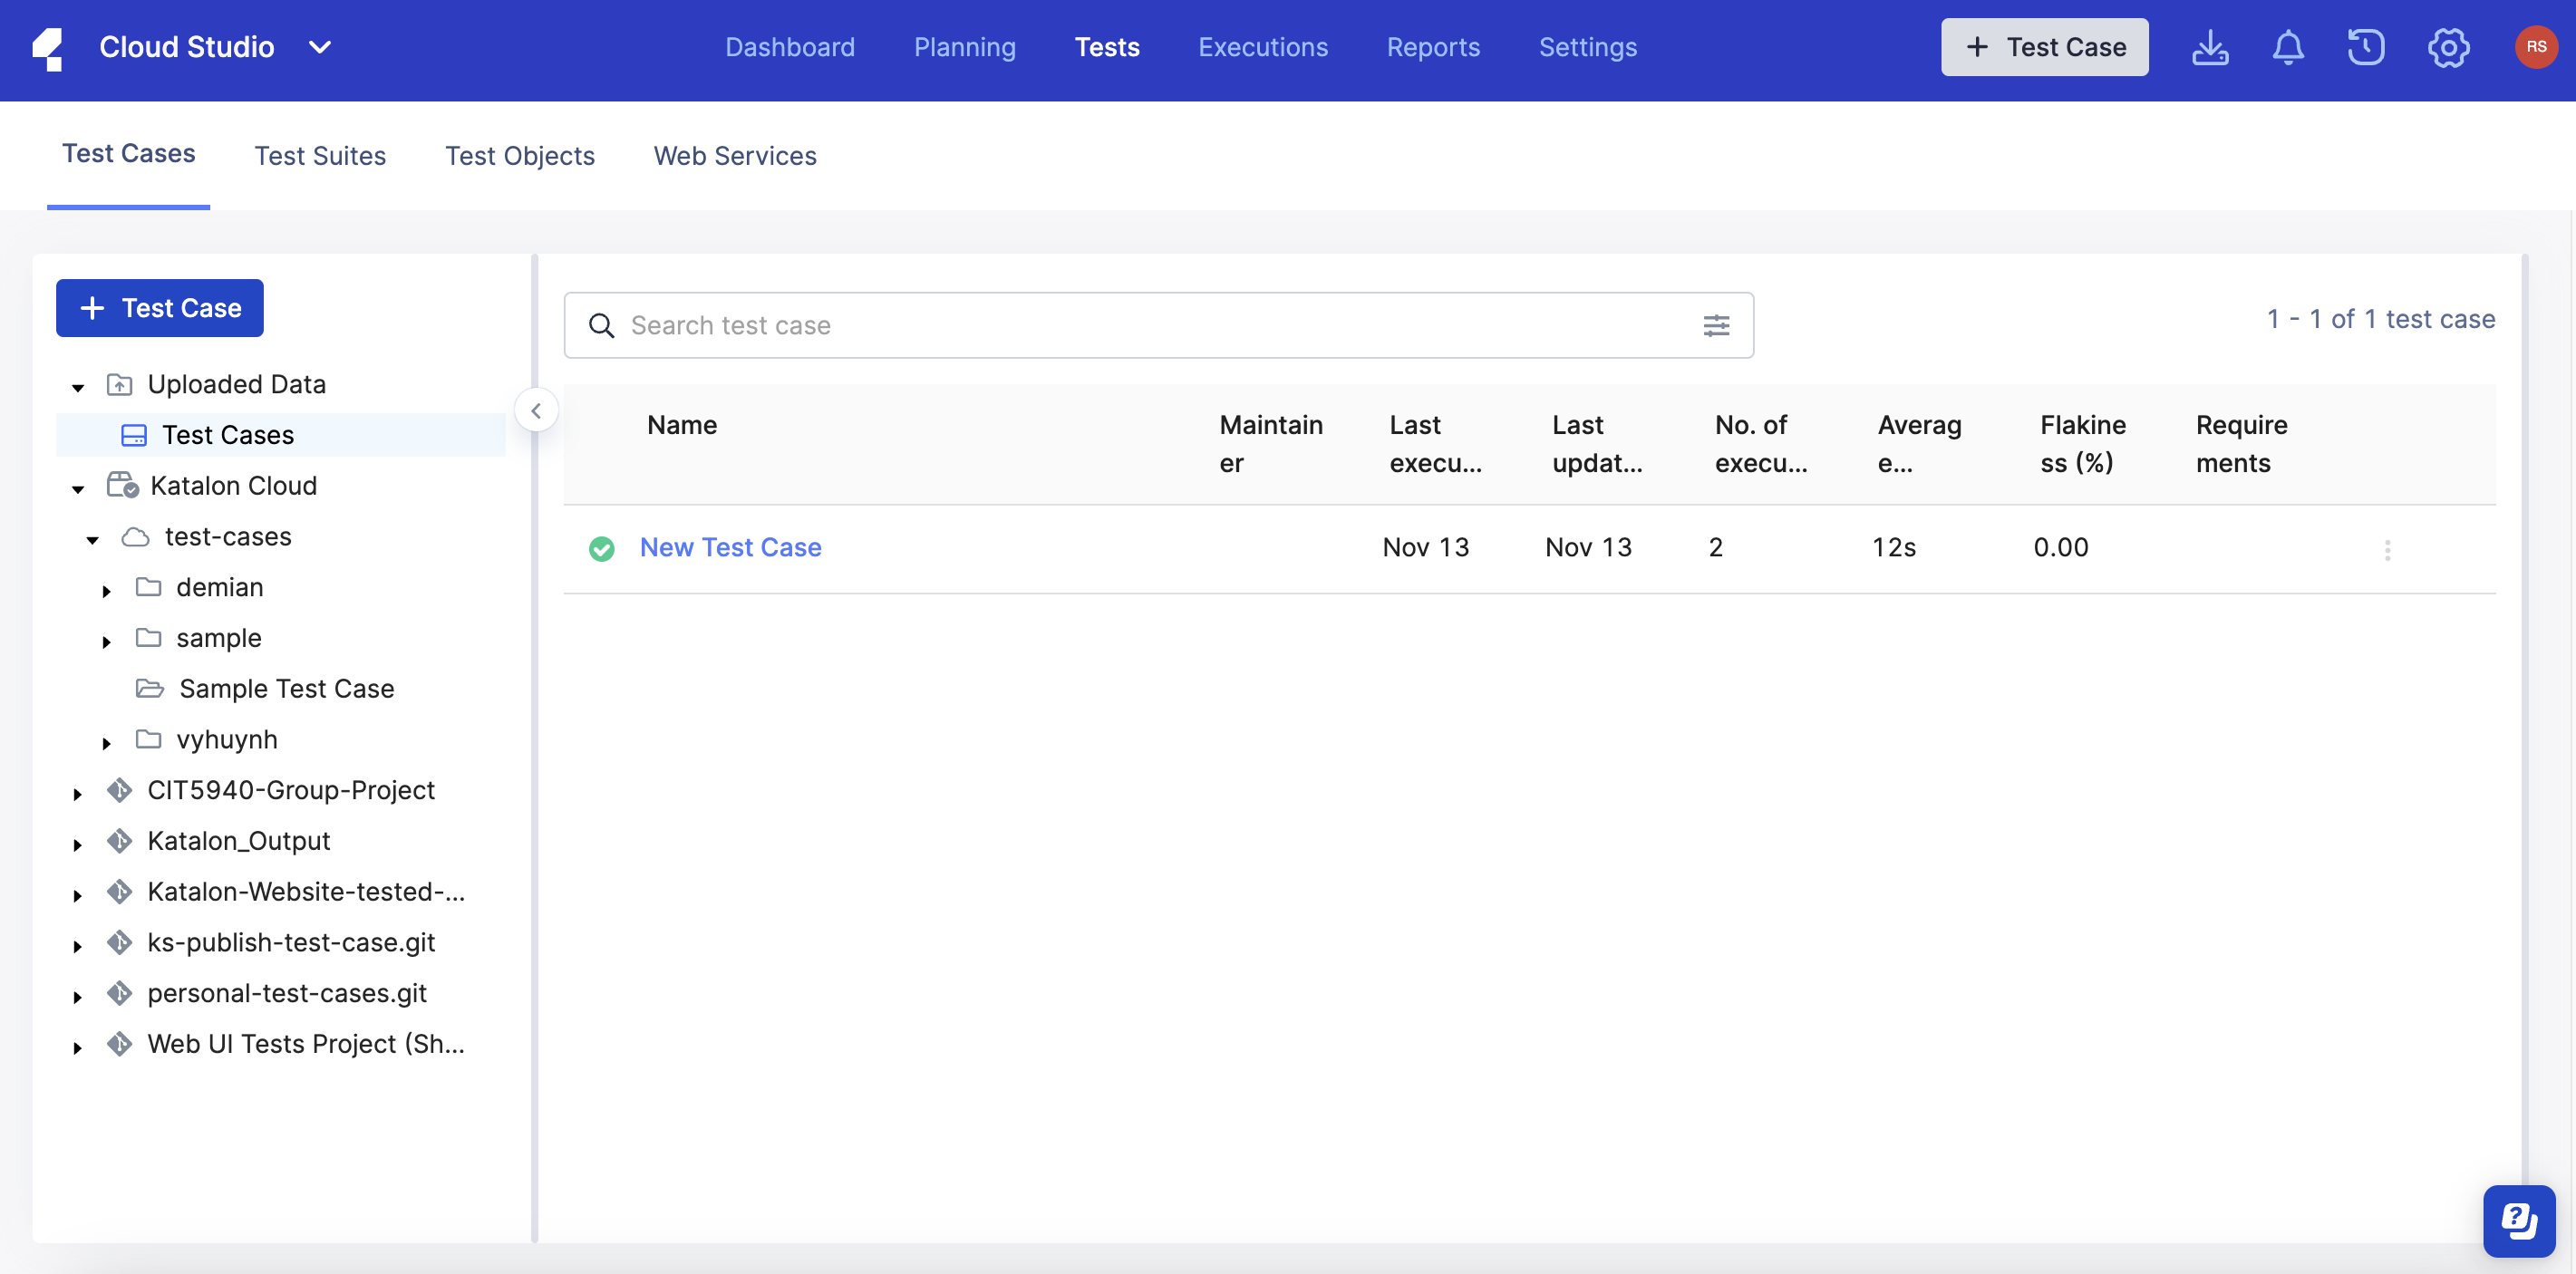Select the Reports menu item
2576x1274 pixels.
tap(1432, 46)
